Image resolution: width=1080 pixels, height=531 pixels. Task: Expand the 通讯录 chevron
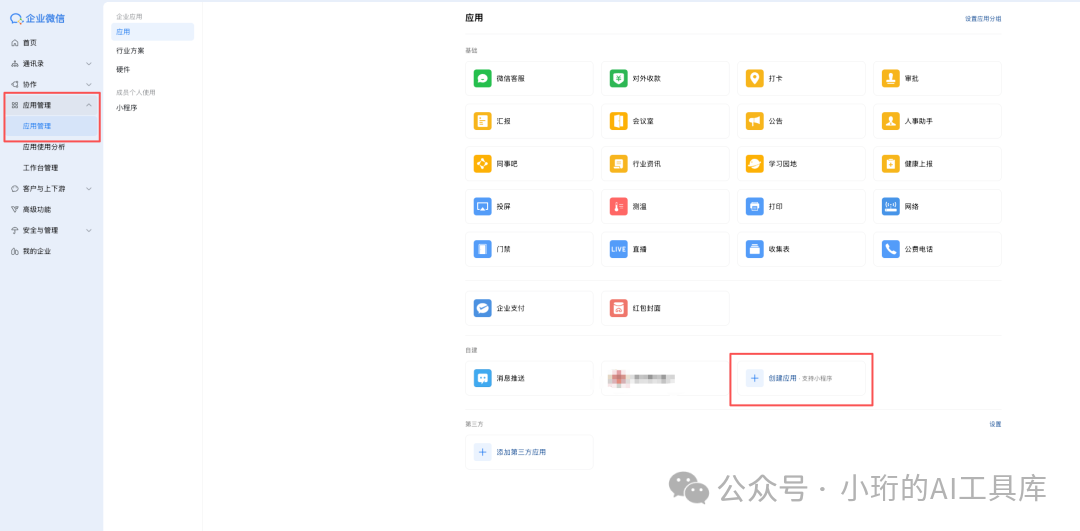tap(89, 63)
